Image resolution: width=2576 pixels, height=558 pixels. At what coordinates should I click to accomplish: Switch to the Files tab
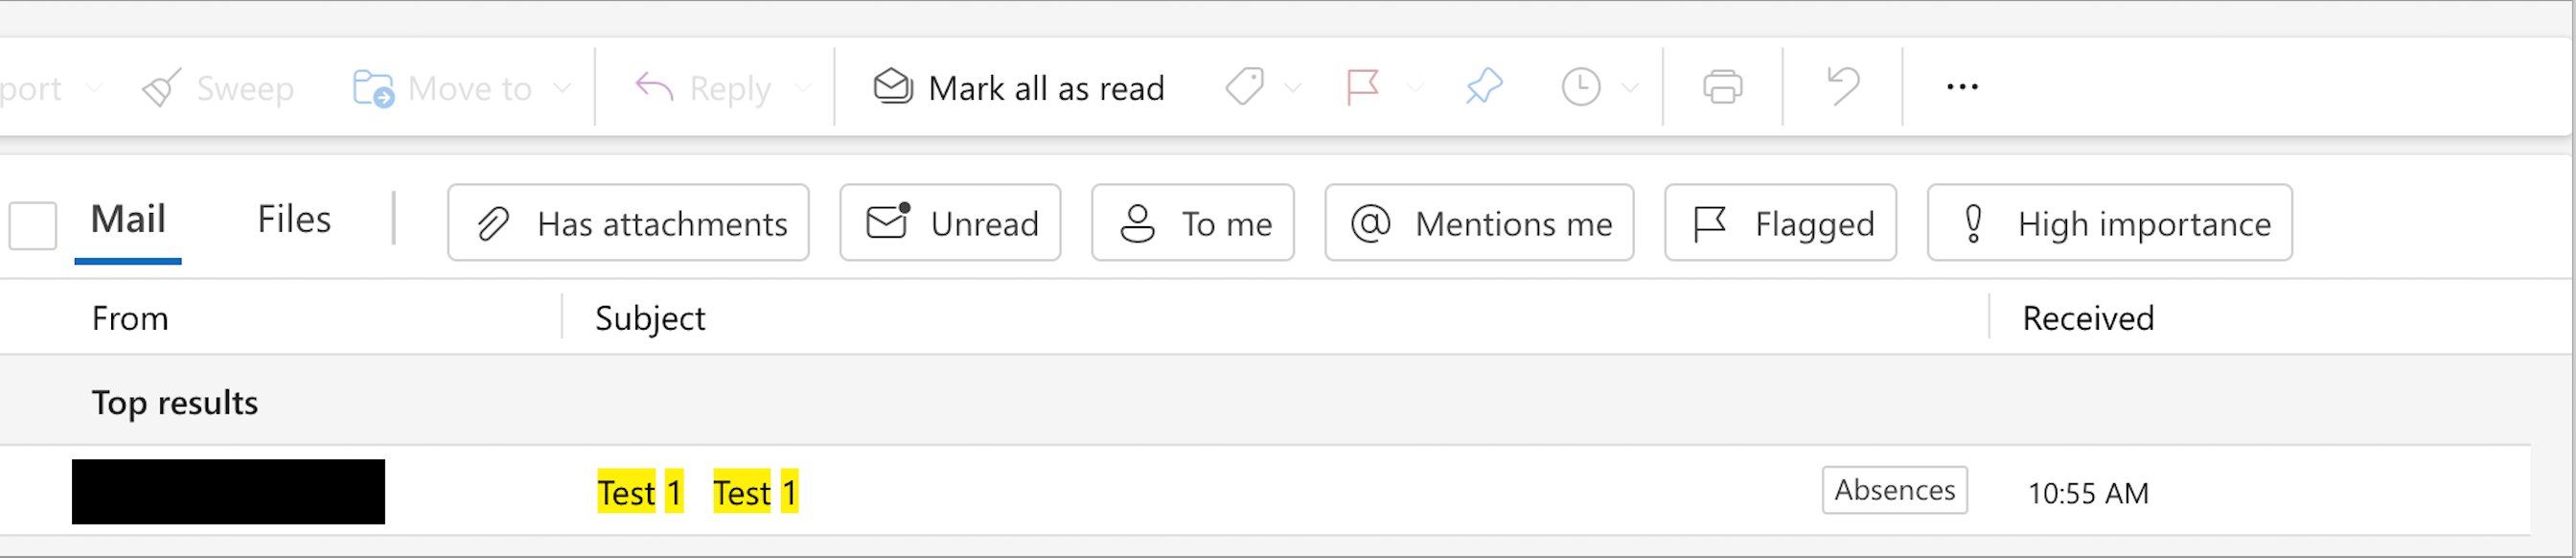point(294,218)
